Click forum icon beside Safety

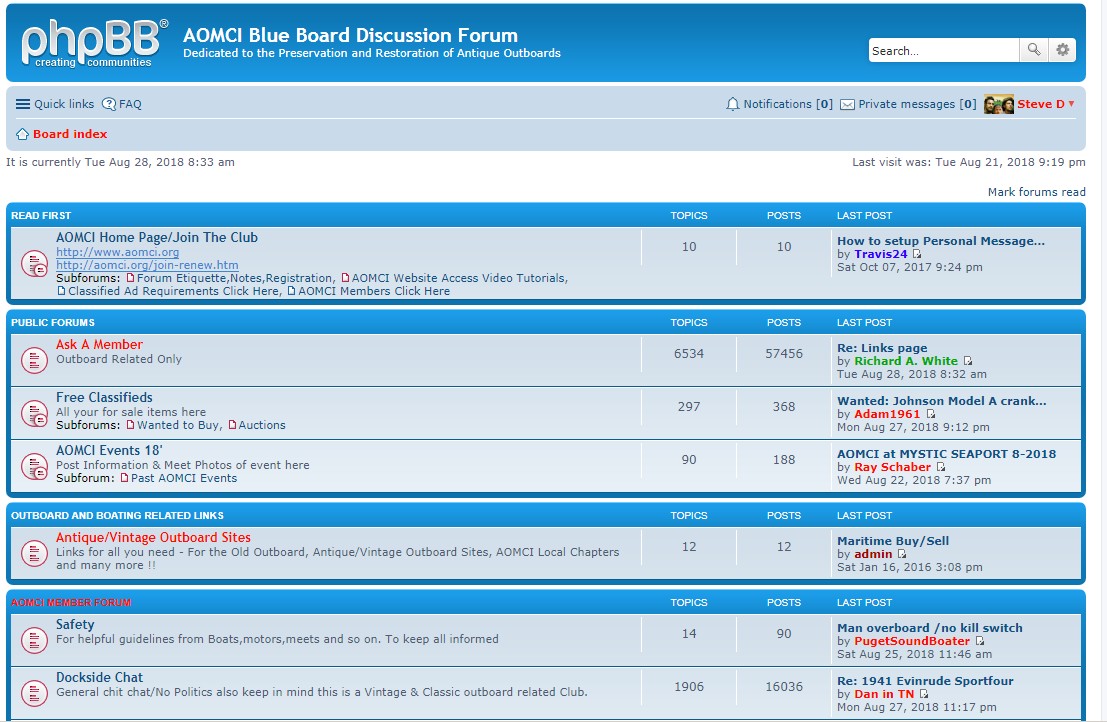point(34,640)
